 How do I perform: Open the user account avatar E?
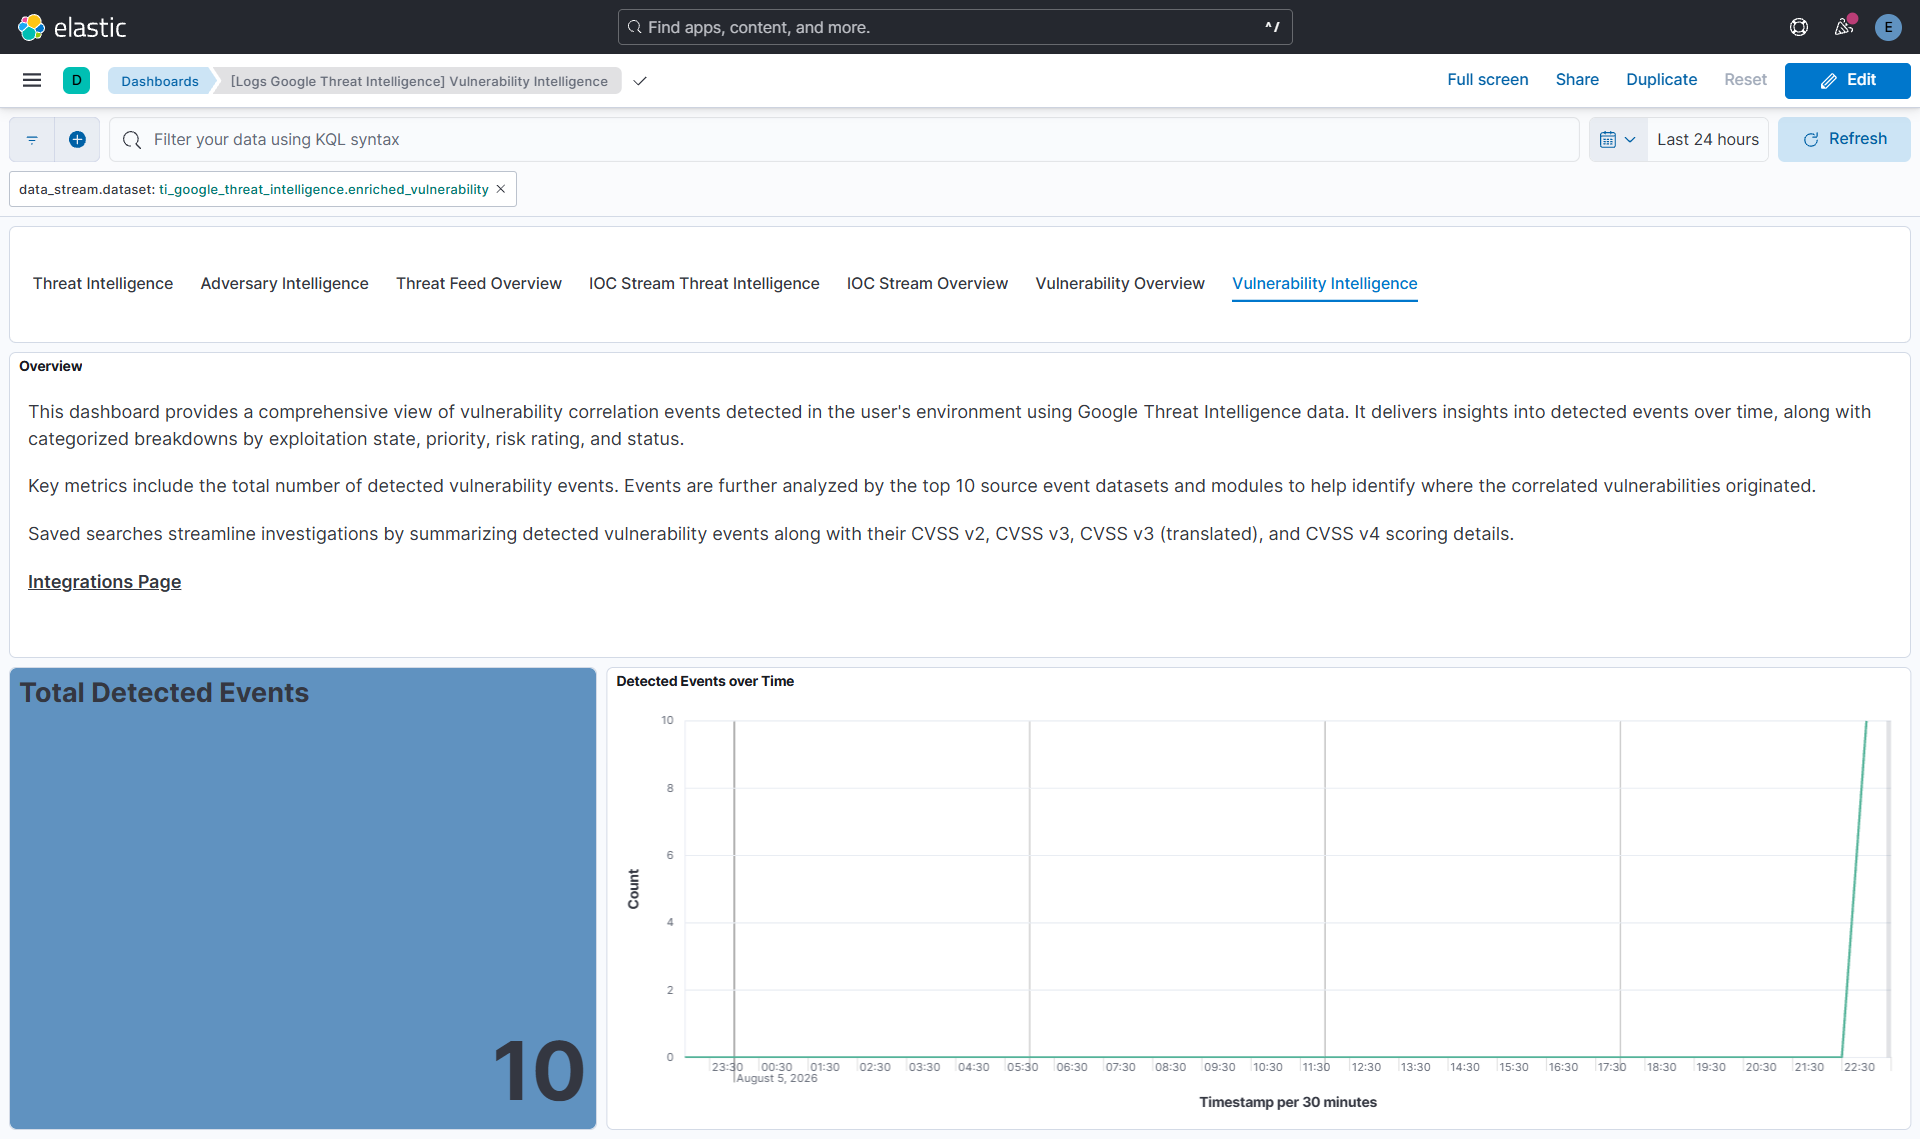tap(1888, 27)
